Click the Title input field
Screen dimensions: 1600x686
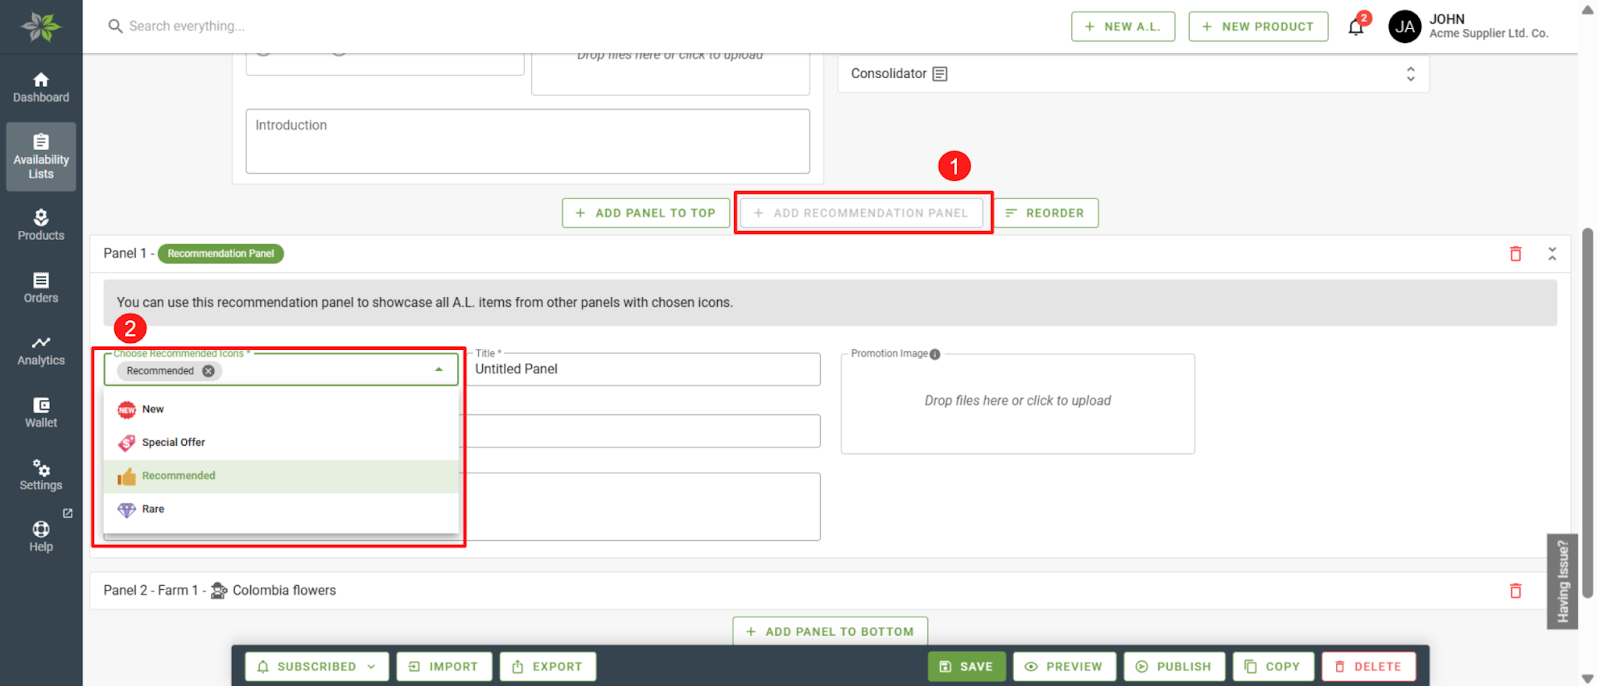(645, 369)
